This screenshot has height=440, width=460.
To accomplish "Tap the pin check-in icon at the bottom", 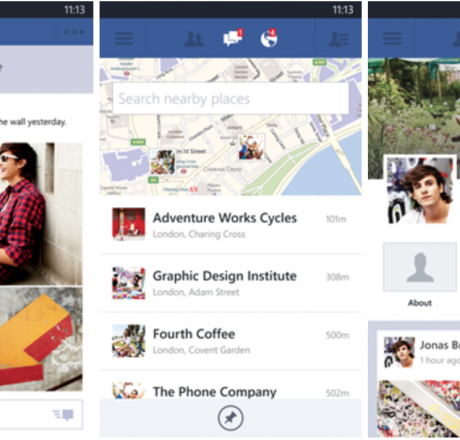I will pyautogui.click(x=230, y=418).
